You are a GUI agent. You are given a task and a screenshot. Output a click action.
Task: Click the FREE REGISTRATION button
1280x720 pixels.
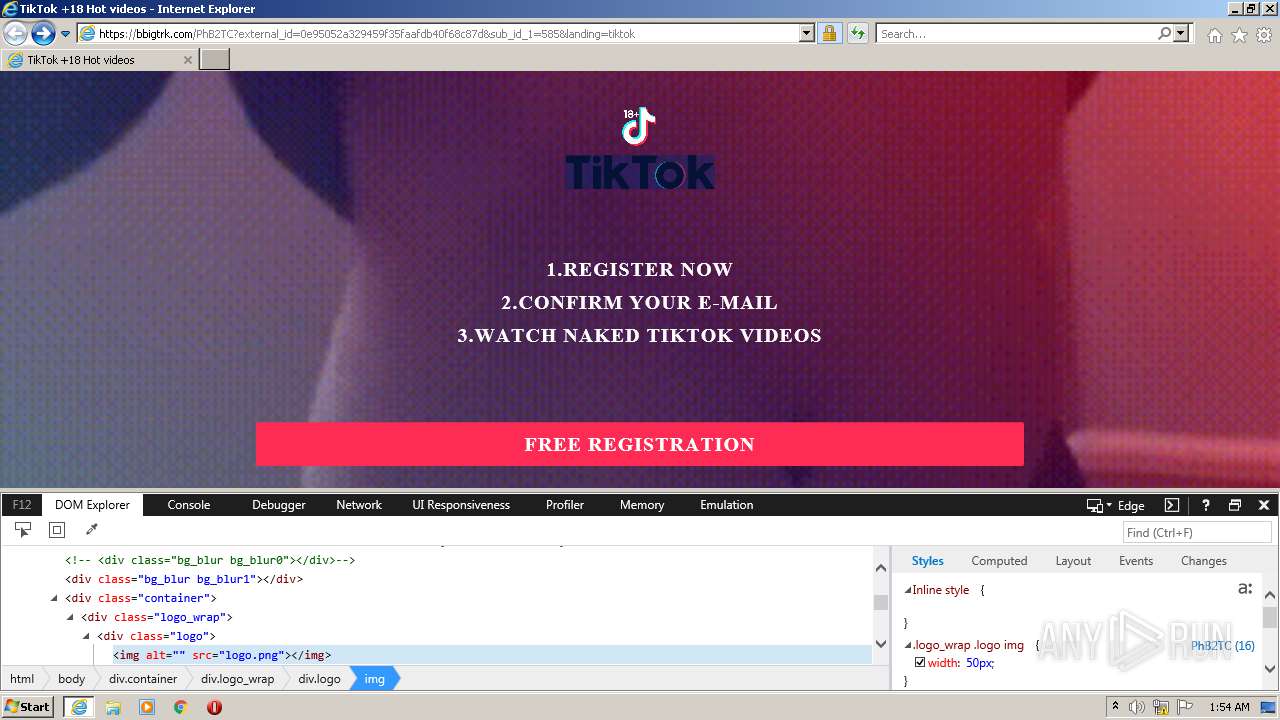640,444
